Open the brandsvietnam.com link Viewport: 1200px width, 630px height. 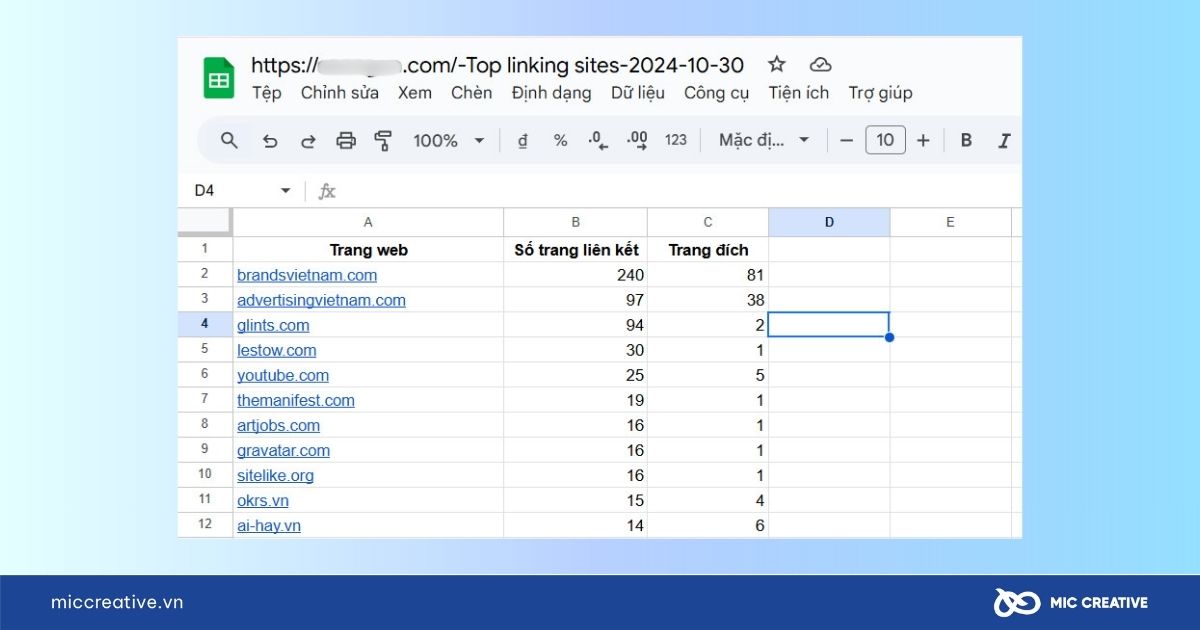307,275
